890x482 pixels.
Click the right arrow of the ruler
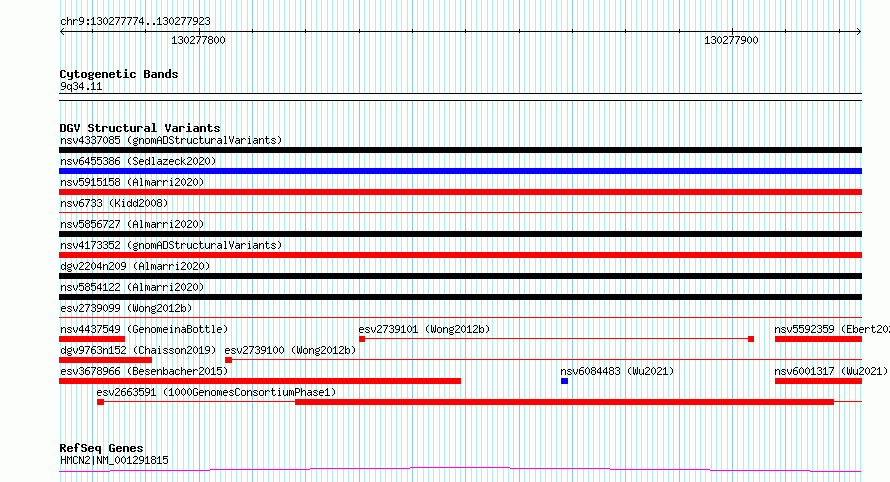point(859,32)
